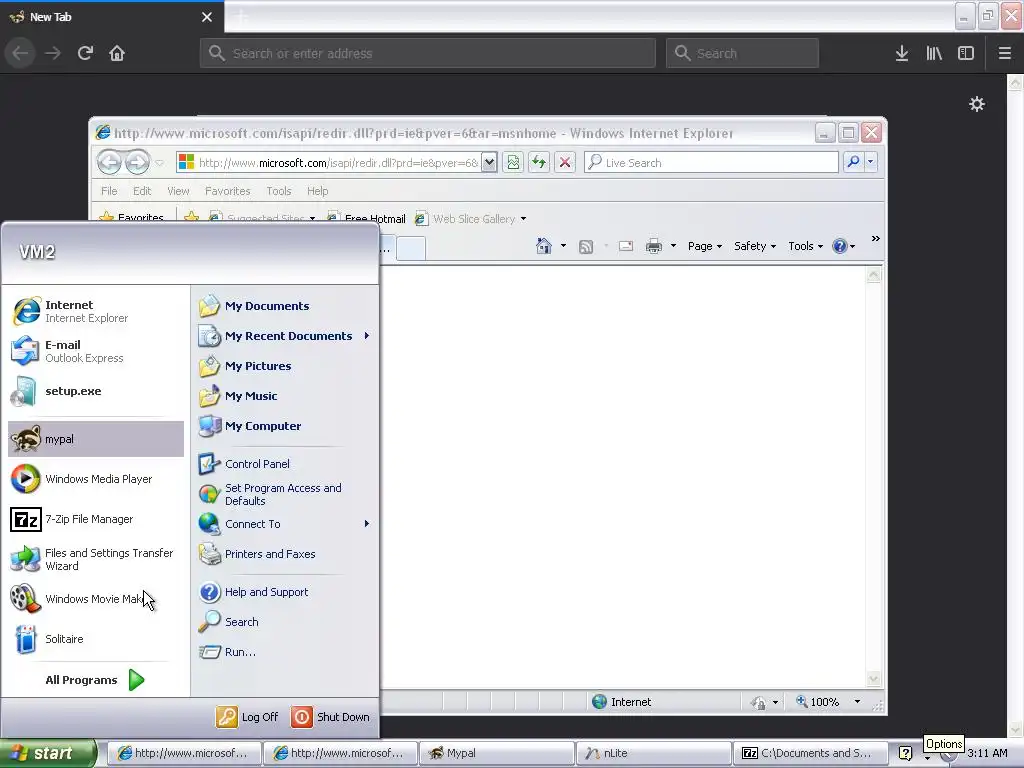
Task: Open IE Edit menu
Action: tap(142, 191)
